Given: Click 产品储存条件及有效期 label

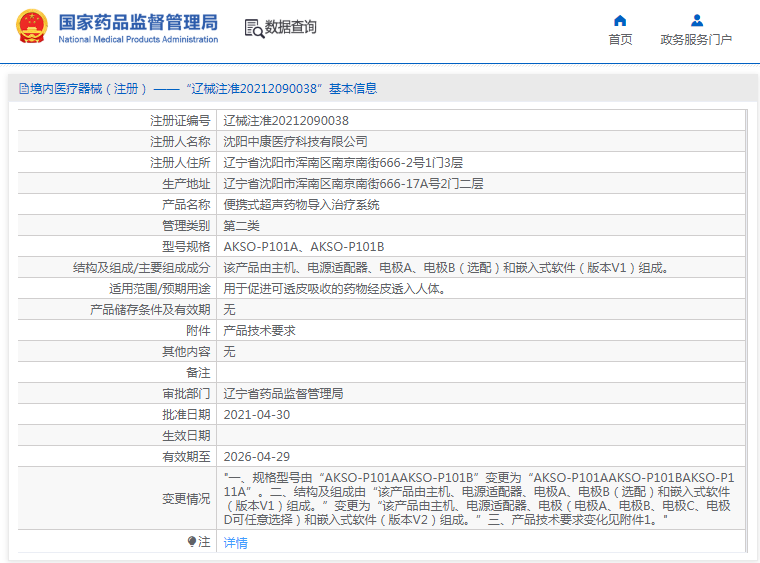Looking at the screenshot, I should (x=150, y=310).
